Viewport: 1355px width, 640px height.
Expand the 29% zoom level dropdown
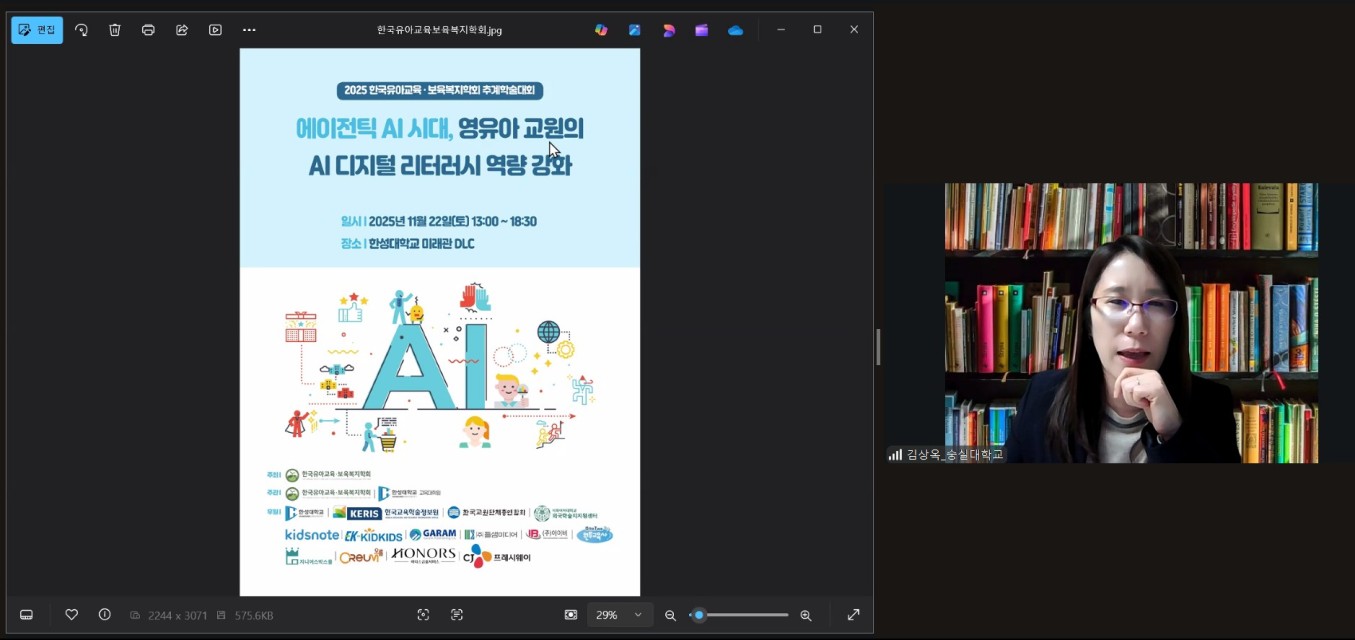pyautogui.click(x=638, y=615)
